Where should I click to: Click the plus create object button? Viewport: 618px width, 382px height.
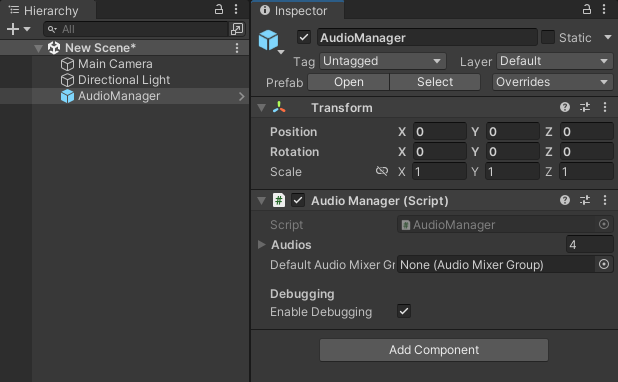coord(13,29)
